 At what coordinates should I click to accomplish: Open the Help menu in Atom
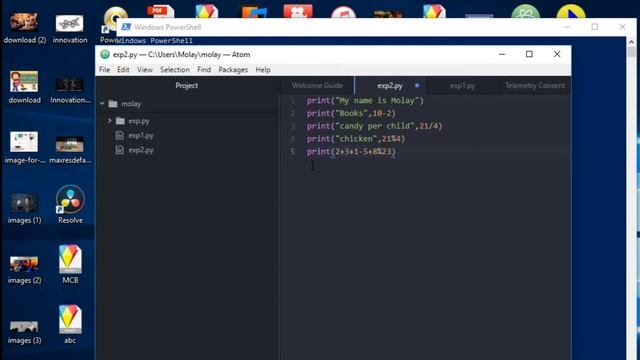pyautogui.click(x=263, y=70)
